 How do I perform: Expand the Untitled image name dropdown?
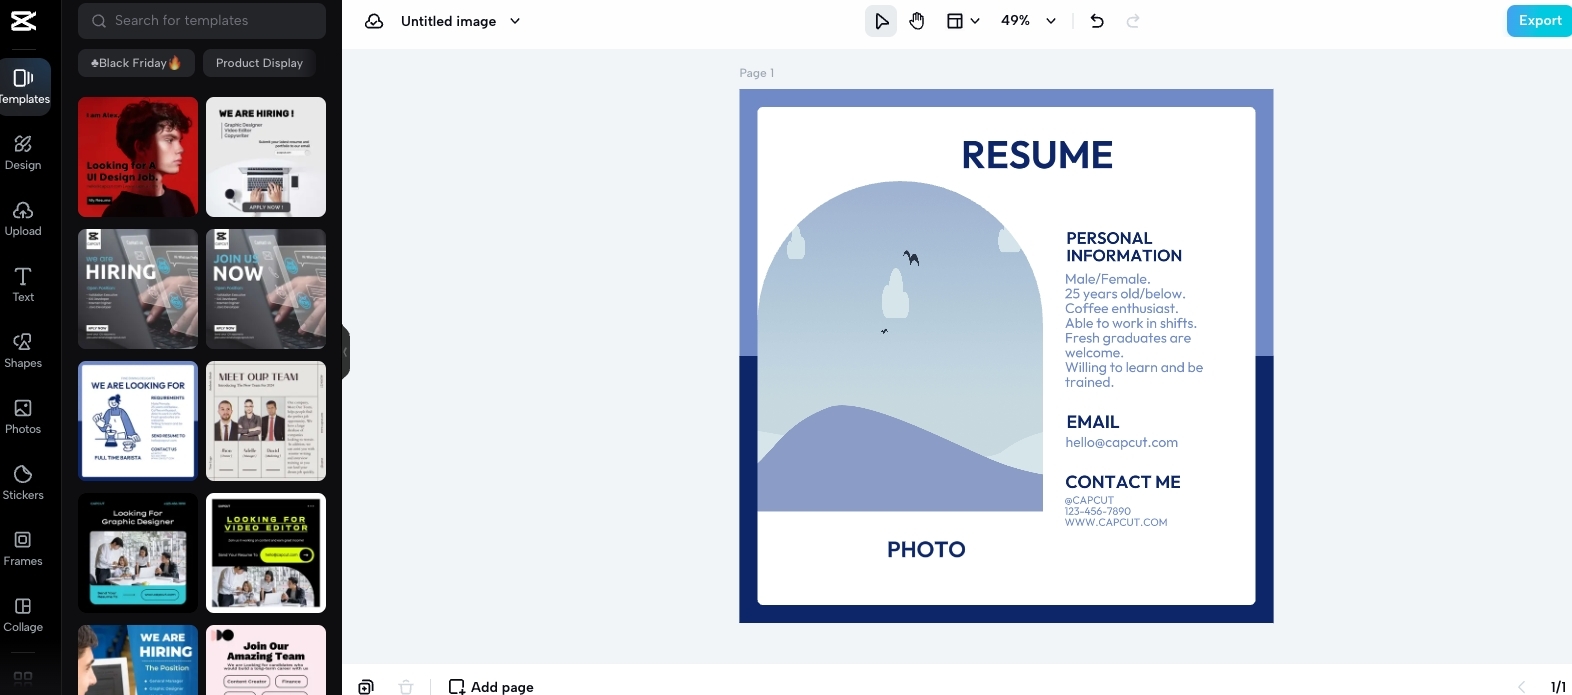coord(515,21)
